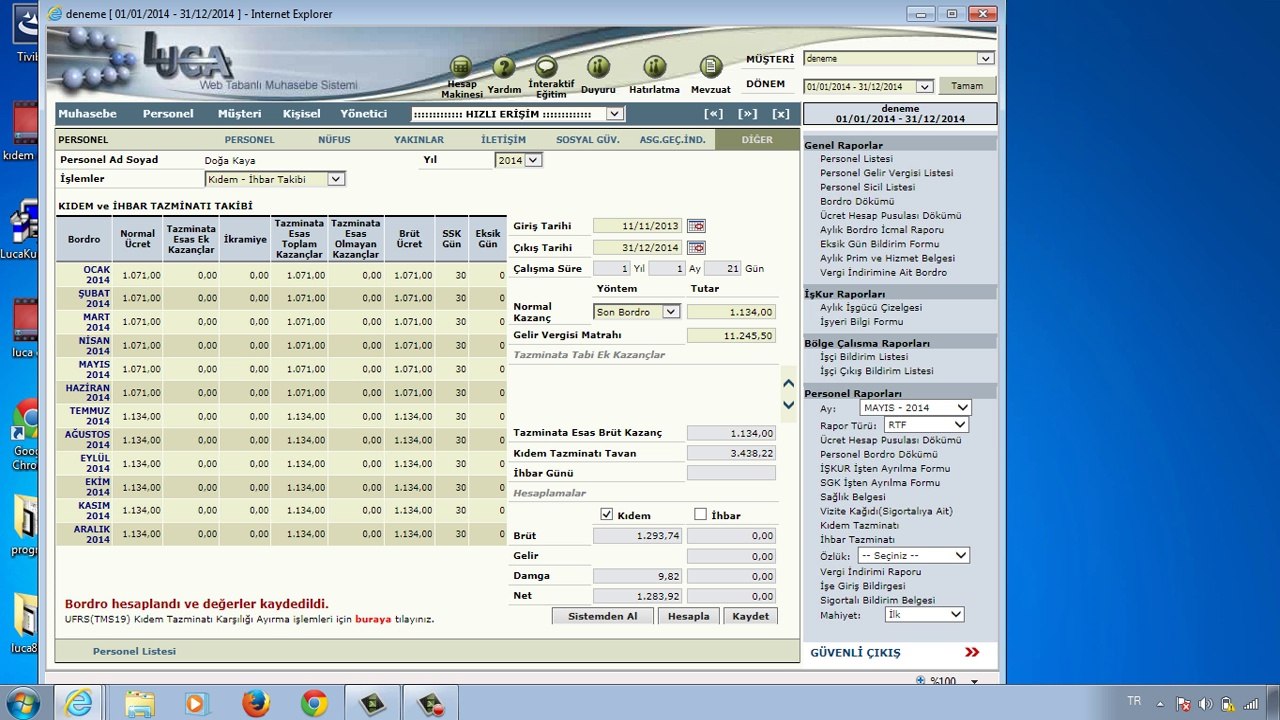This screenshot has height=720, width=1280.
Task: Enable the İhbar checkbox
Action: click(x=701, y=514)
